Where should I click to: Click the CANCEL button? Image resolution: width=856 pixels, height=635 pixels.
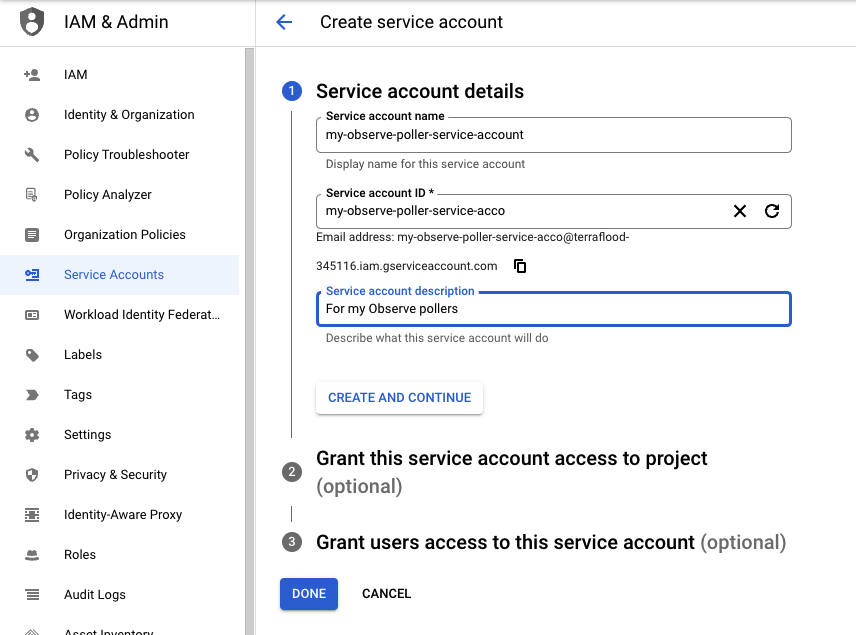[387, 594]
